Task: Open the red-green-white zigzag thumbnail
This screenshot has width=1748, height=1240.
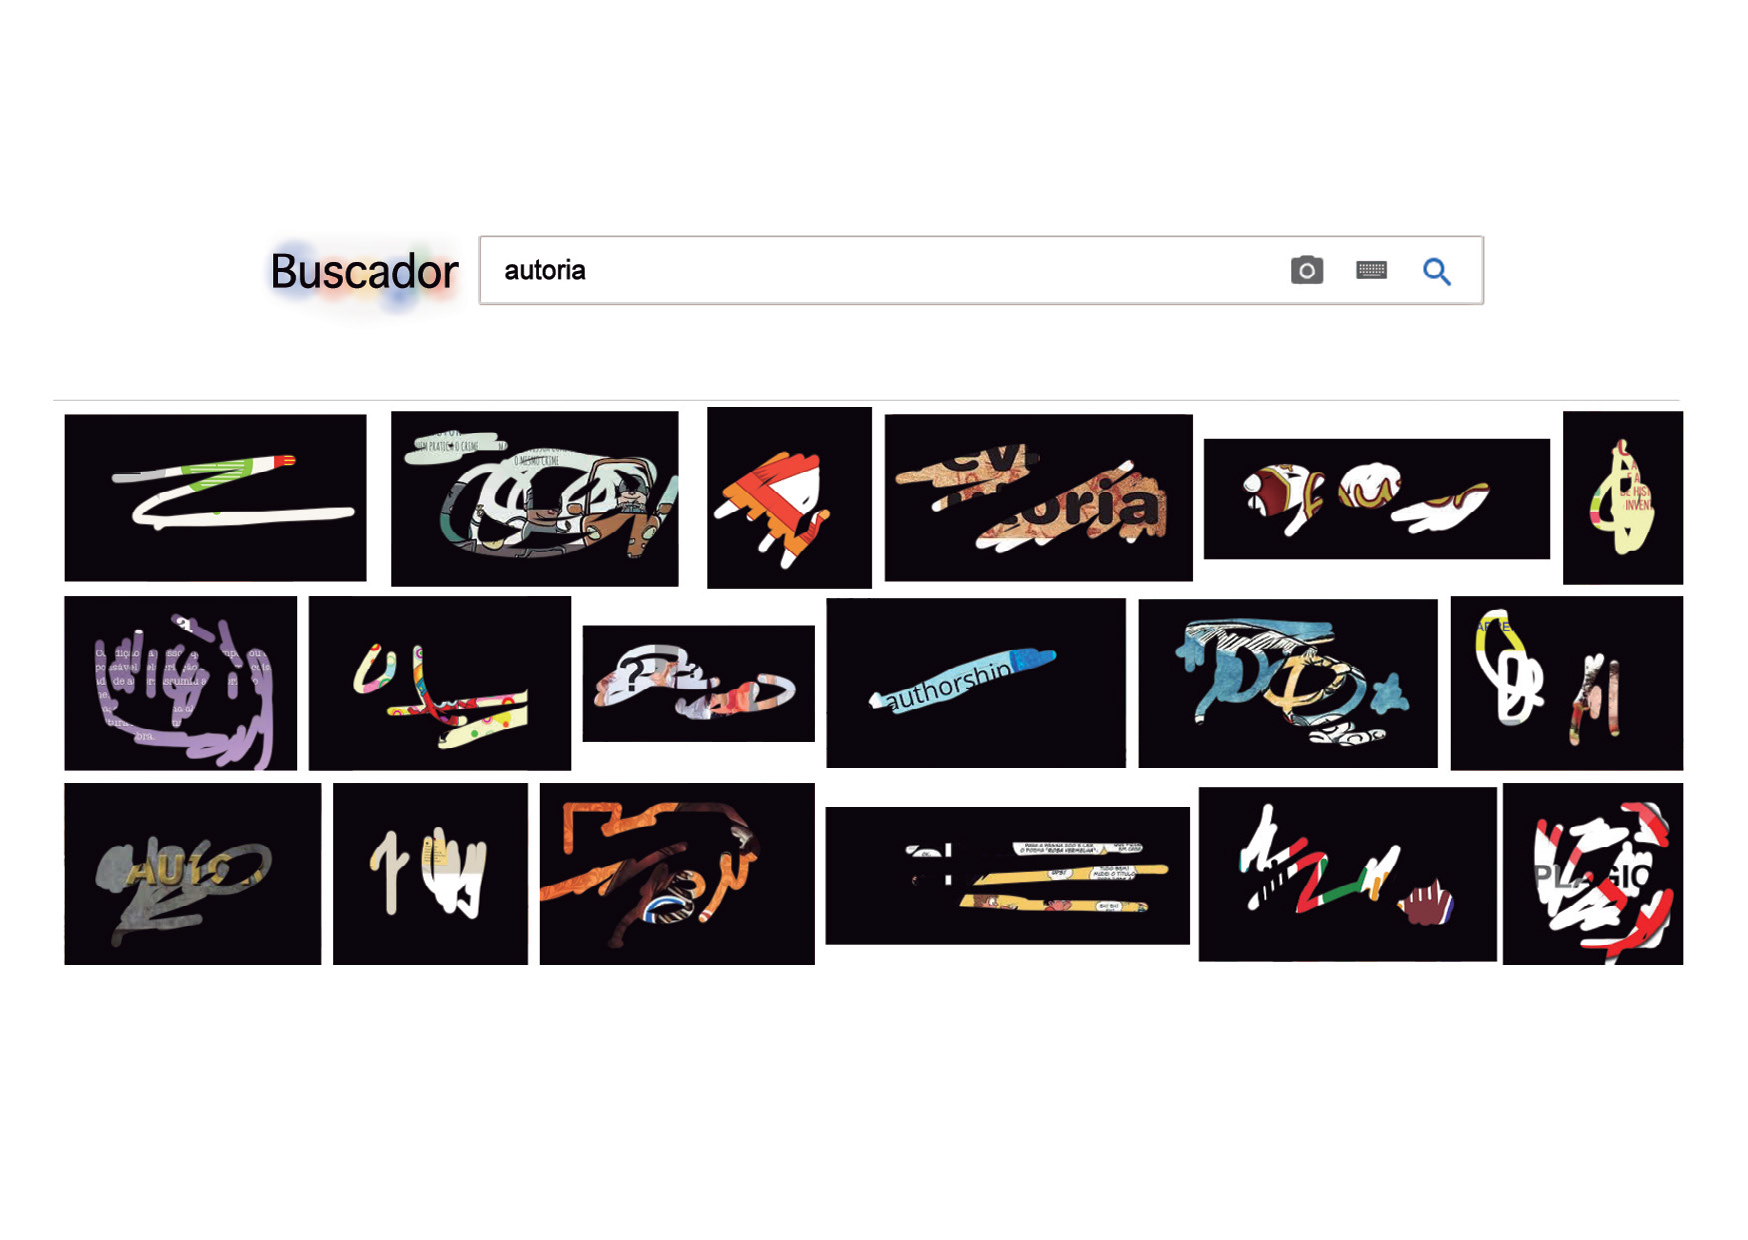Action: 1348,874
